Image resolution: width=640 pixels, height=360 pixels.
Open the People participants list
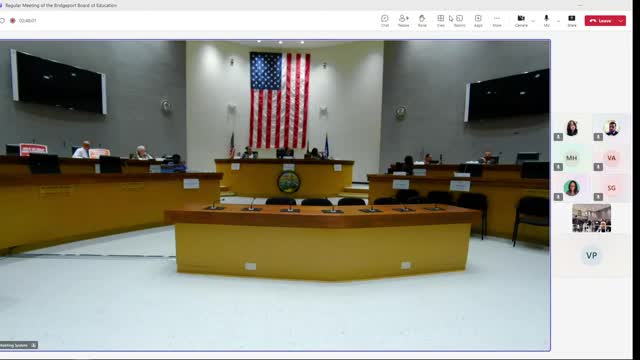point(403,21)
